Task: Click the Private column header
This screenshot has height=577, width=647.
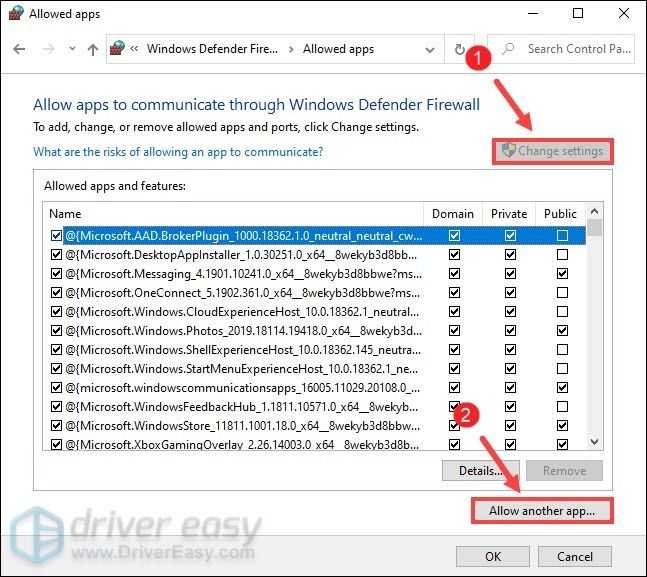Action: click(x=509, y=214)
